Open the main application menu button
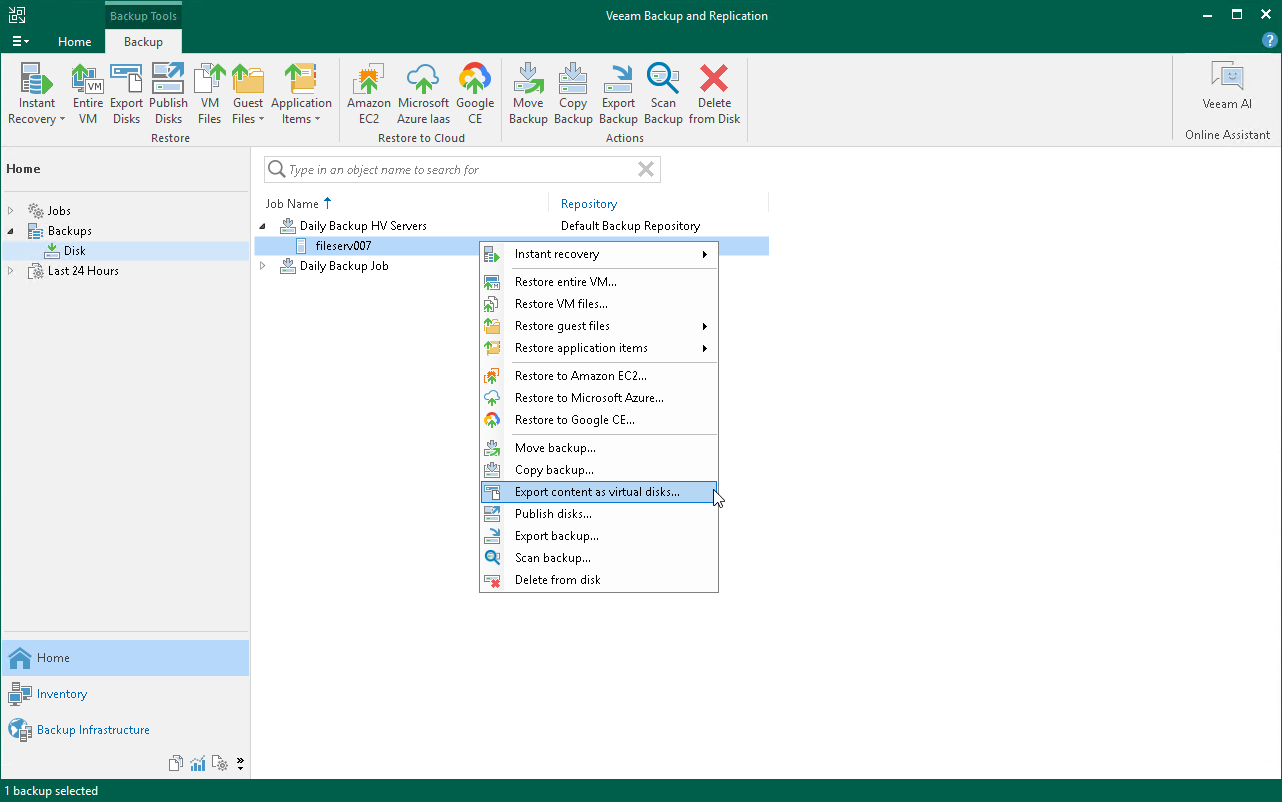1282x802 pixels. pos(20,41)
